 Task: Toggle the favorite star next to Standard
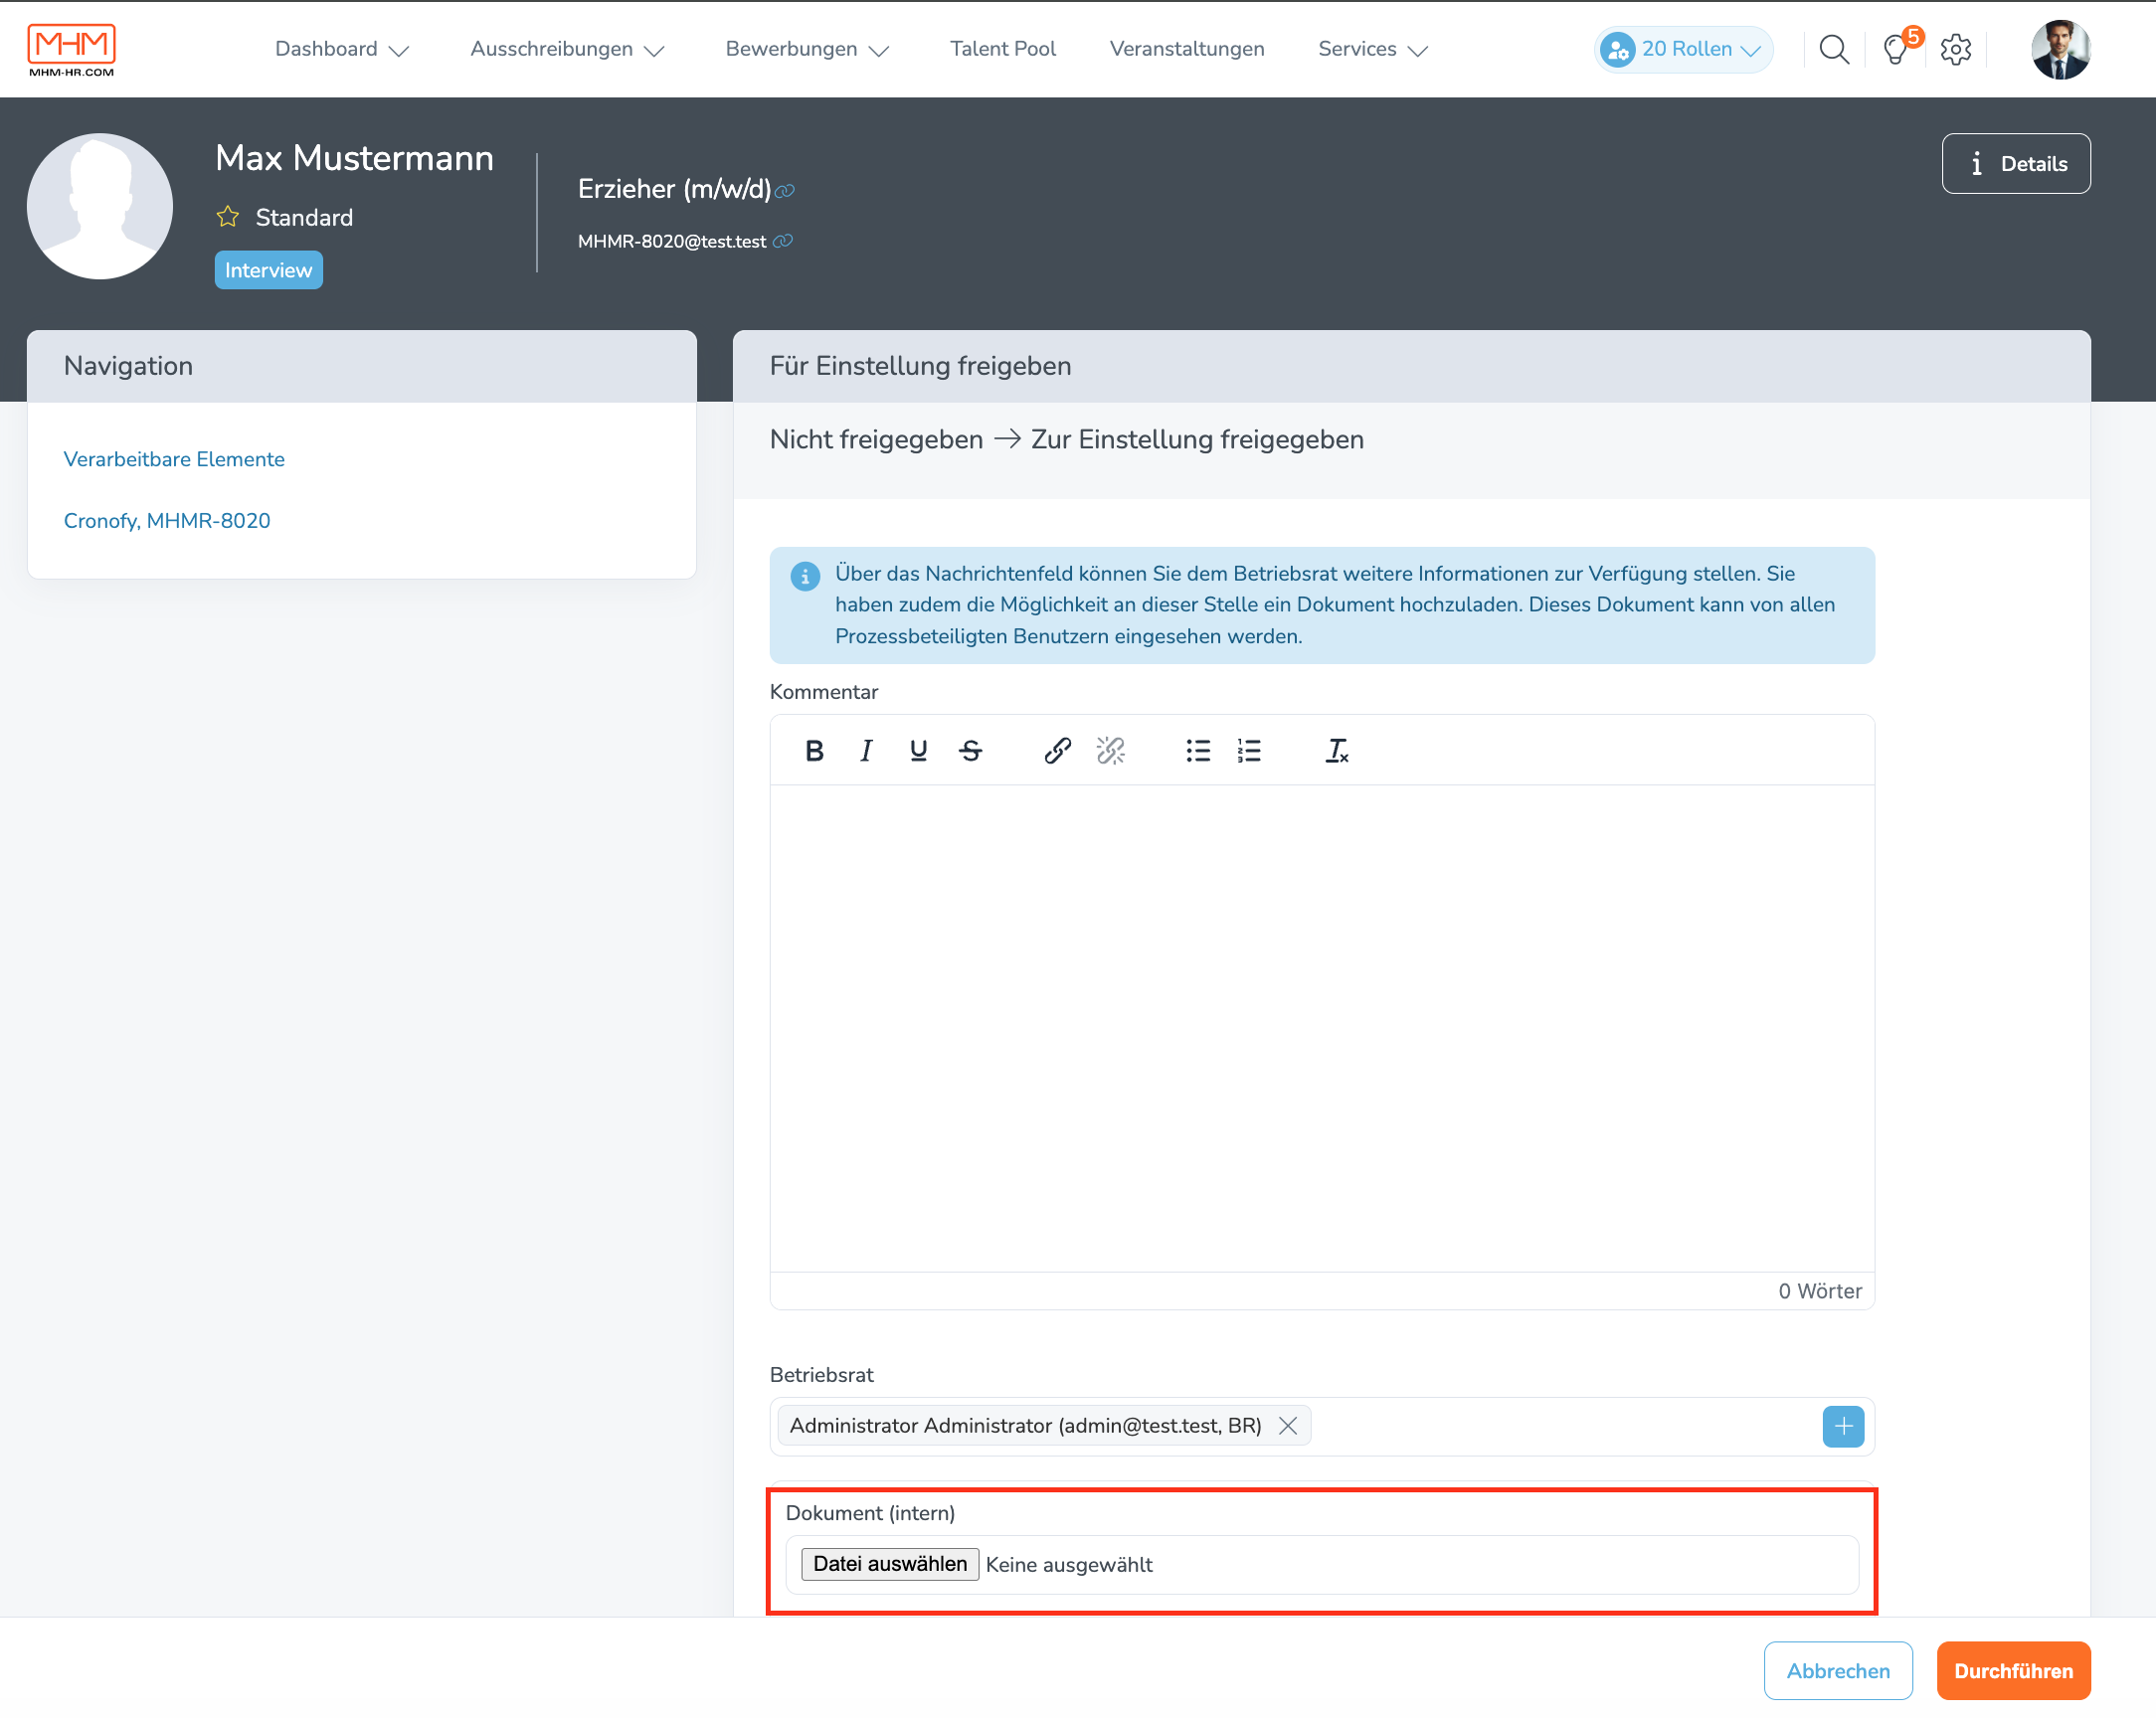[x=228, y=217]
